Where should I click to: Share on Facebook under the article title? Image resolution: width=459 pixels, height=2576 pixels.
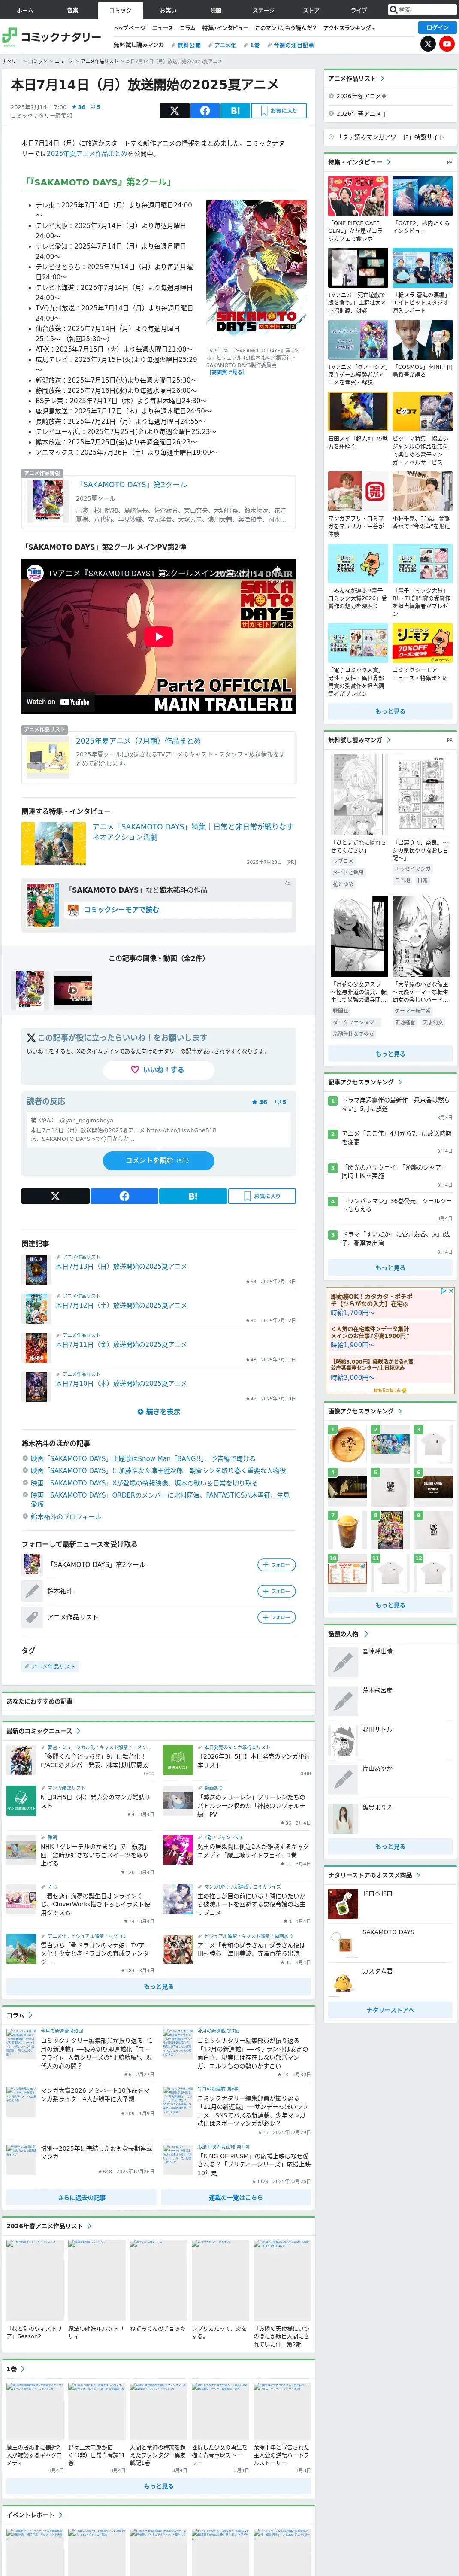(x=205, y=111)
